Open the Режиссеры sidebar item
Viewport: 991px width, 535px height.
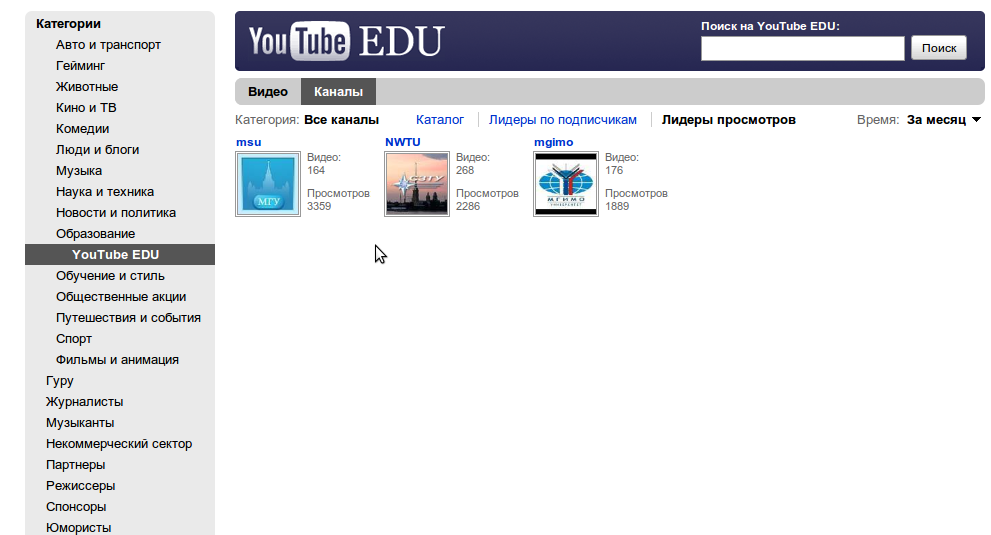pos(80,486)
